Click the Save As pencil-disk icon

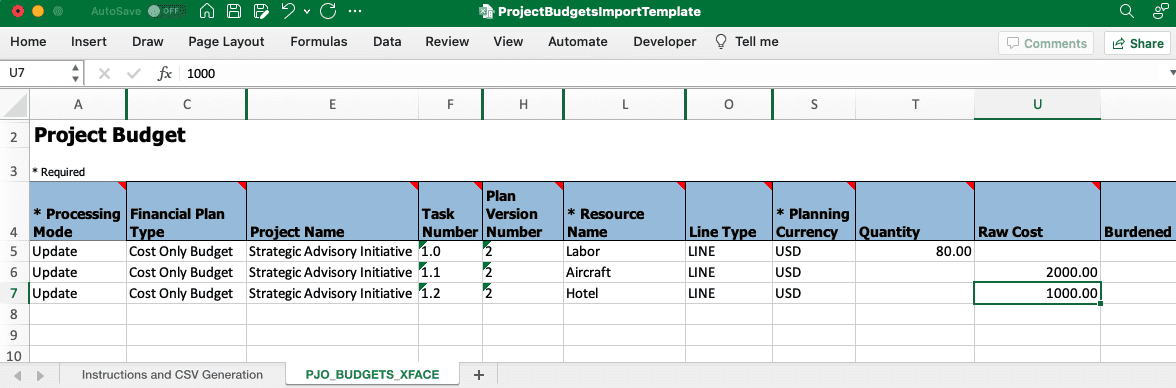coord(261,11)
